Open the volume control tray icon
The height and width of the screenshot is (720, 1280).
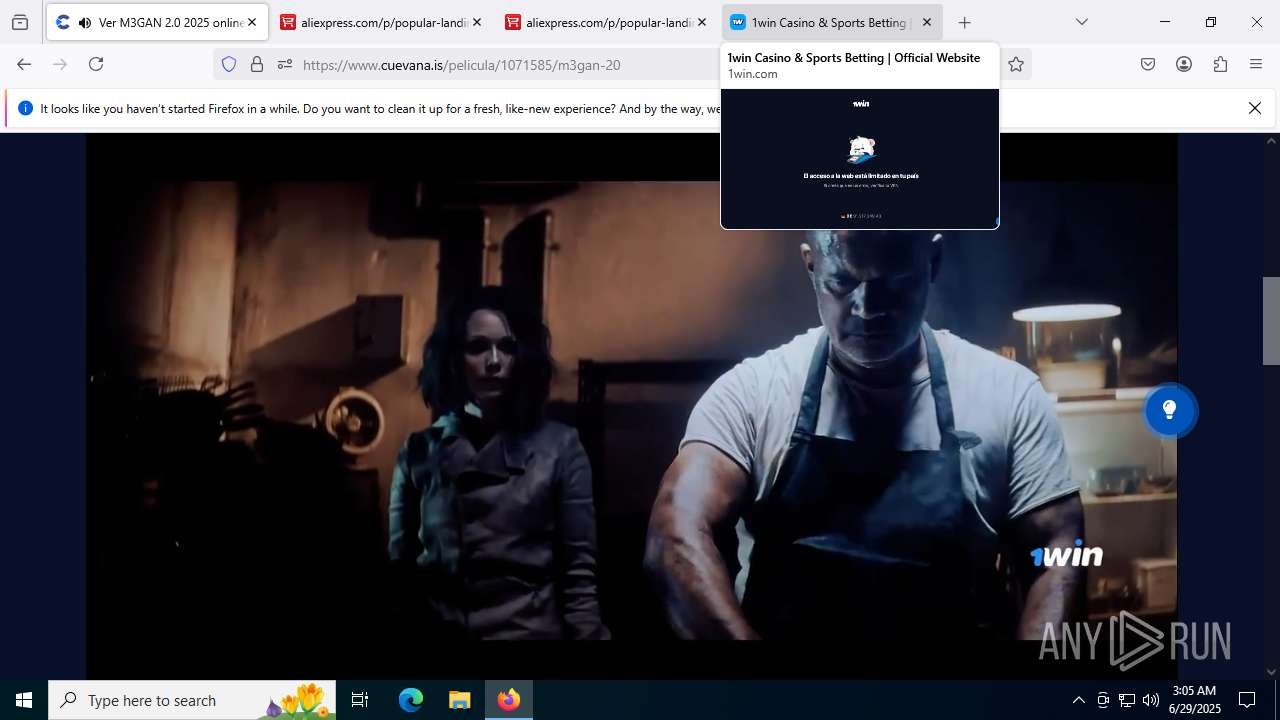point(1151,700)
